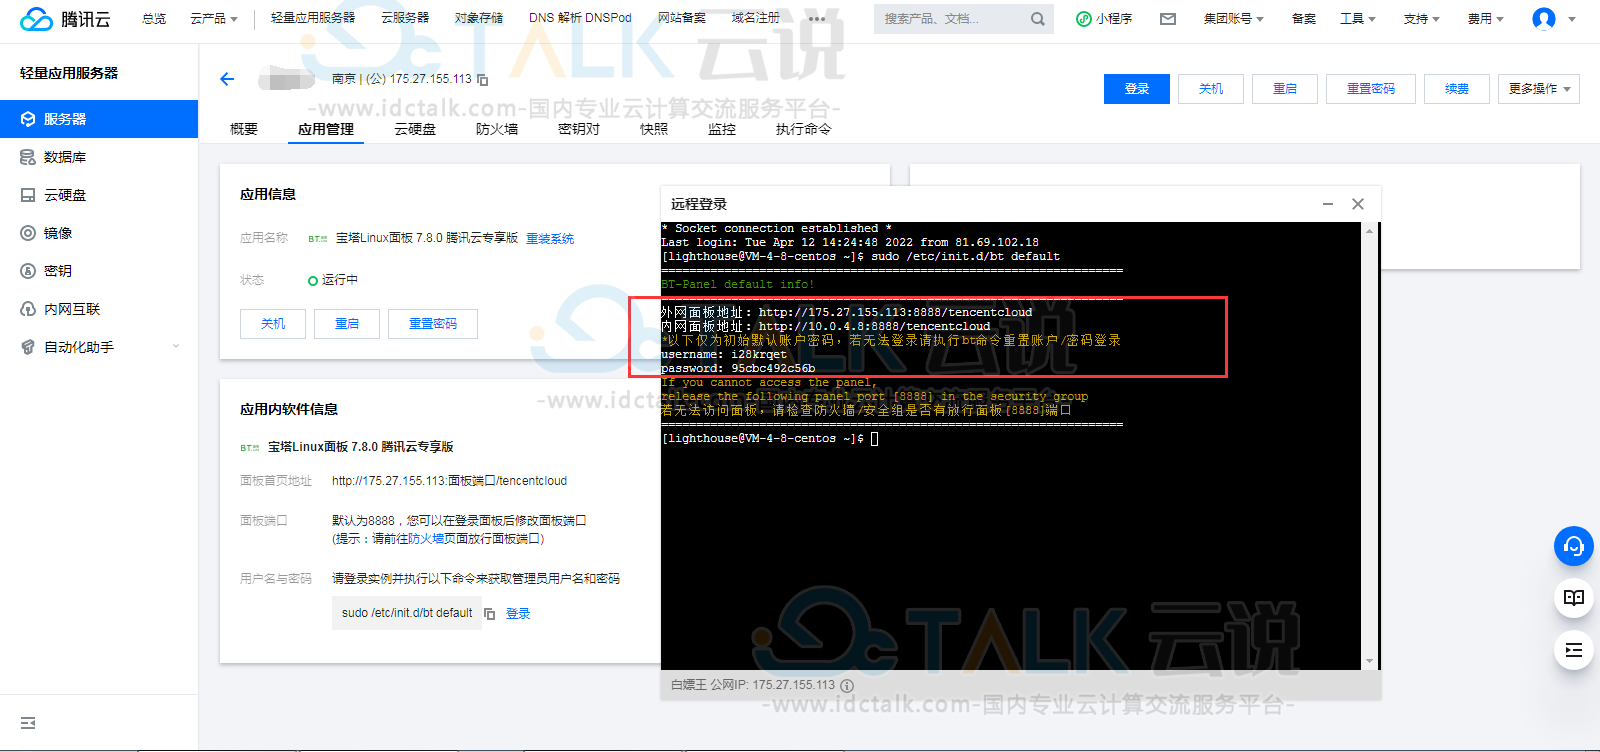The image size is (1600, 752).
Task: Click the terminal vertical scrollbar
Action: click(x=1370, y=446)
